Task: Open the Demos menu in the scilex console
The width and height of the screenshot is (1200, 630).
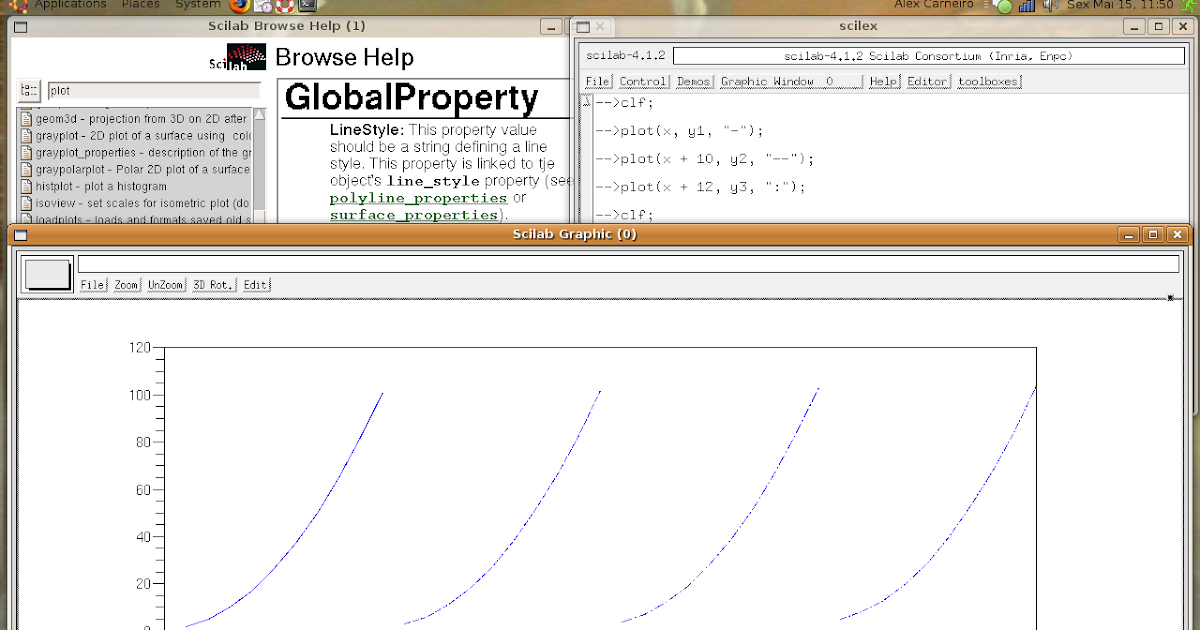Action: [x=693, y=81]
